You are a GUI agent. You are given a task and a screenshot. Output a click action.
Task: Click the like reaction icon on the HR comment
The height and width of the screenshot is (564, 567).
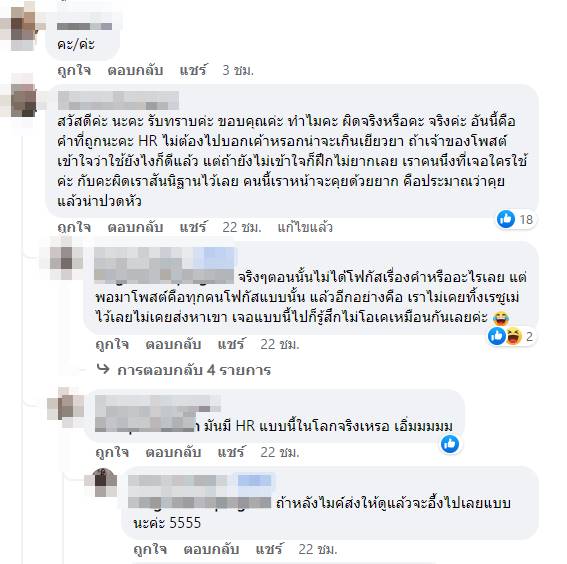[450, 444]
